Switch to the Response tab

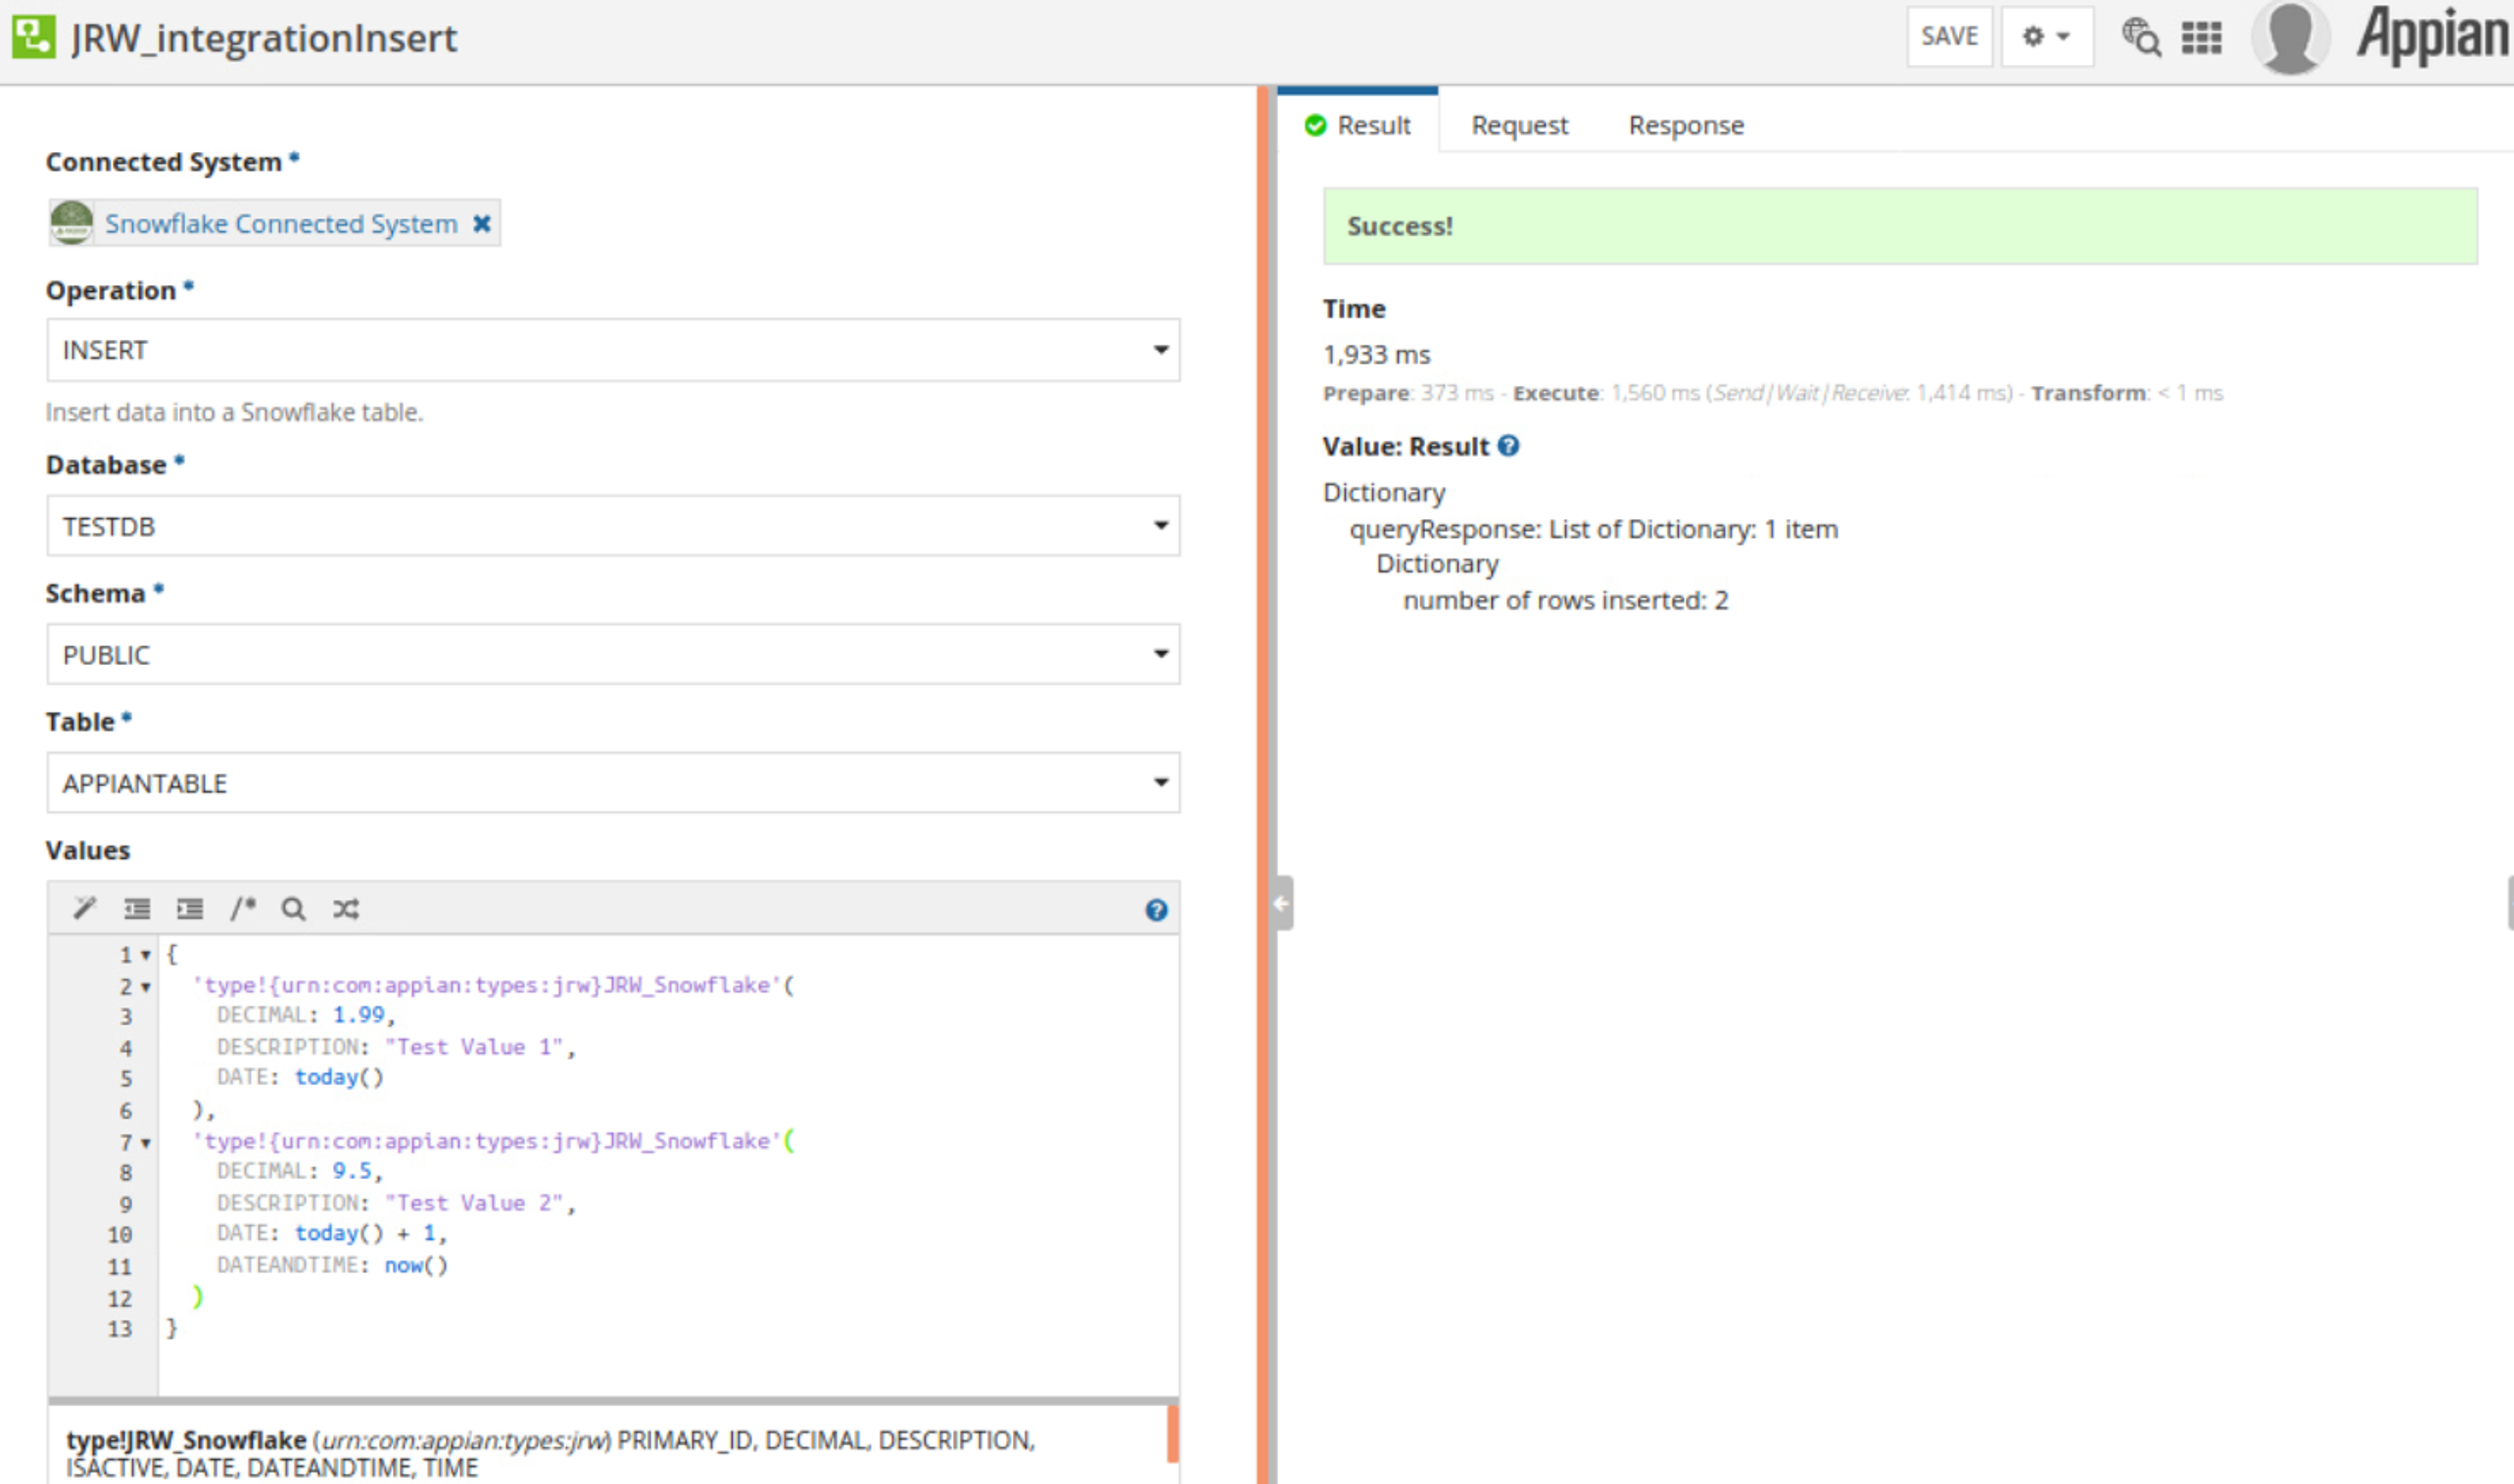coord(1686,125)
